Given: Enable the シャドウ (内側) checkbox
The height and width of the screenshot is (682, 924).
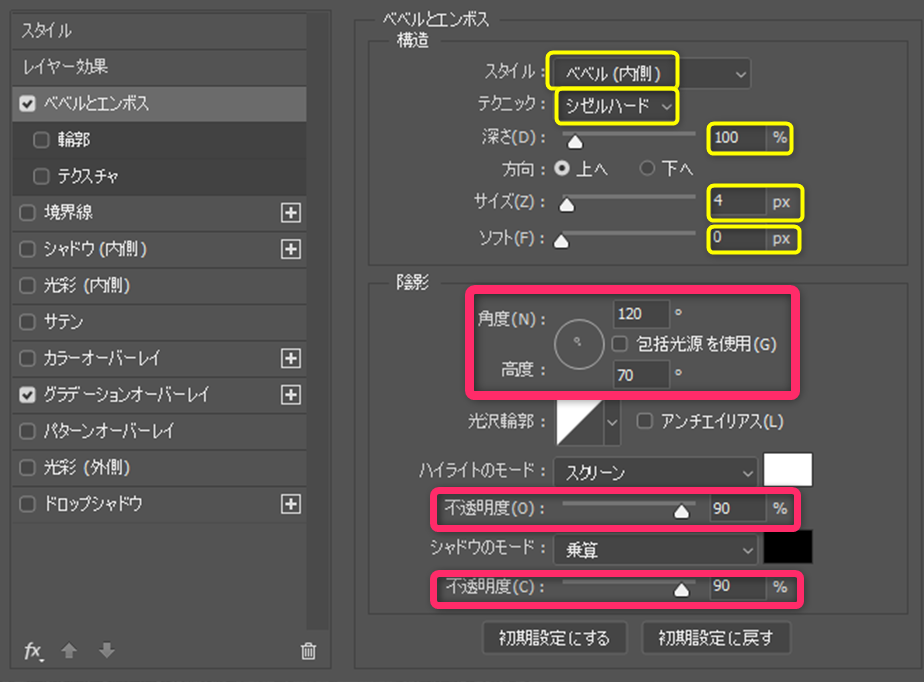Looking at the screenshot, I should click(x=27, y=249).
